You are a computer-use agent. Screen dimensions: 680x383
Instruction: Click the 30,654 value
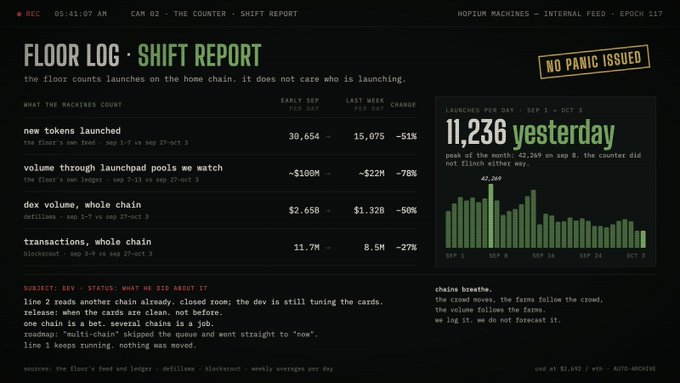304,136
